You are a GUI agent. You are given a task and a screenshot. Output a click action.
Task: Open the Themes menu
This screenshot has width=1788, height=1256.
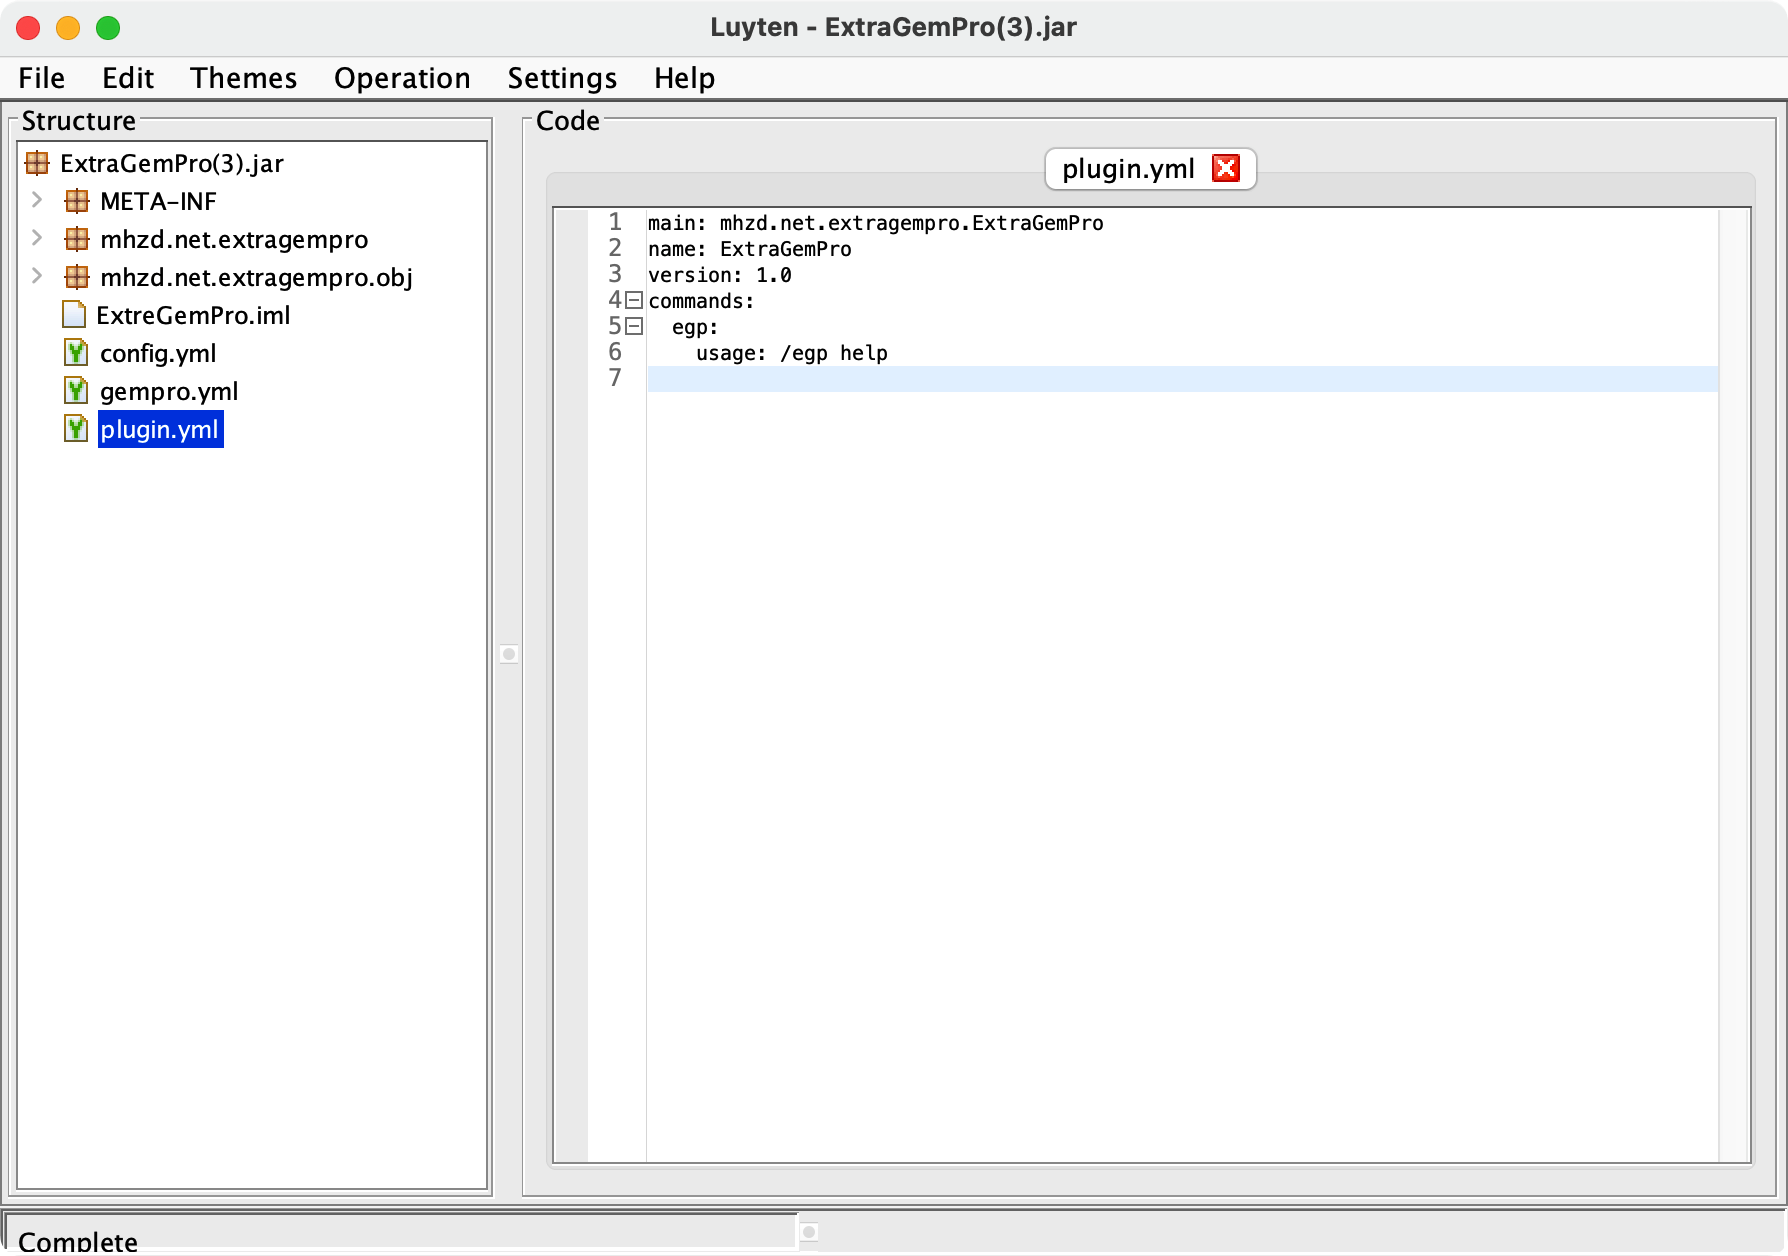point(244,78)
